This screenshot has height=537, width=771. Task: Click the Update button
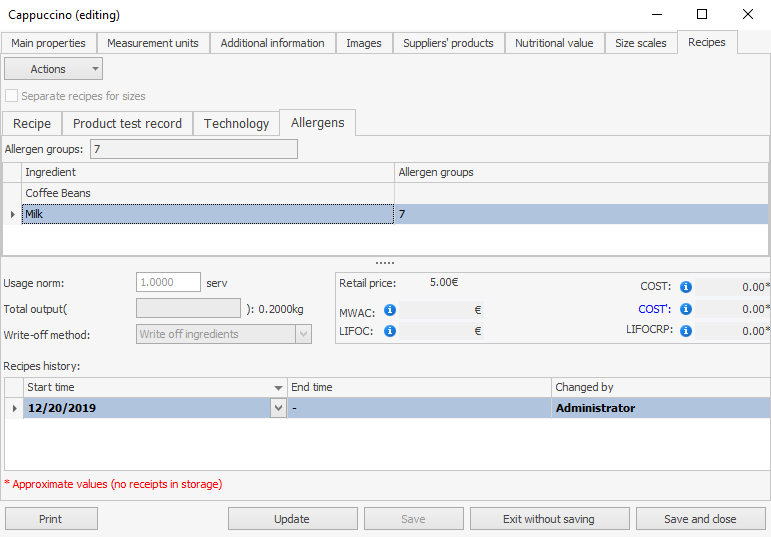tap(292, 519)
